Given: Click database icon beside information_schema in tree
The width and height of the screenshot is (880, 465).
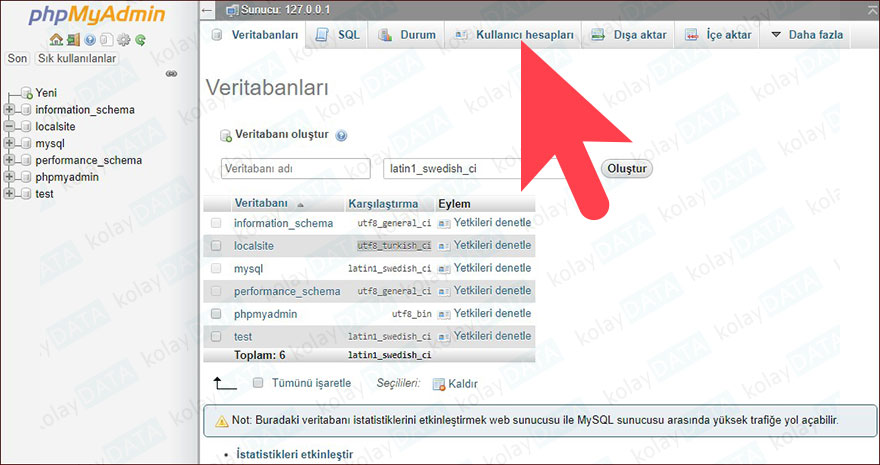Looking at the screenshot, I should pyautogui.click(x=26, y=110).
